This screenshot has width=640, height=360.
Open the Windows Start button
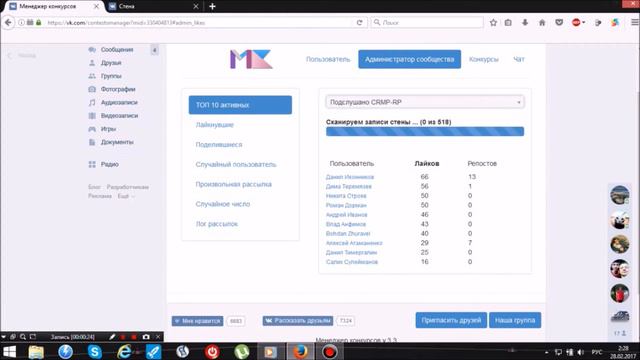(9, 351)
